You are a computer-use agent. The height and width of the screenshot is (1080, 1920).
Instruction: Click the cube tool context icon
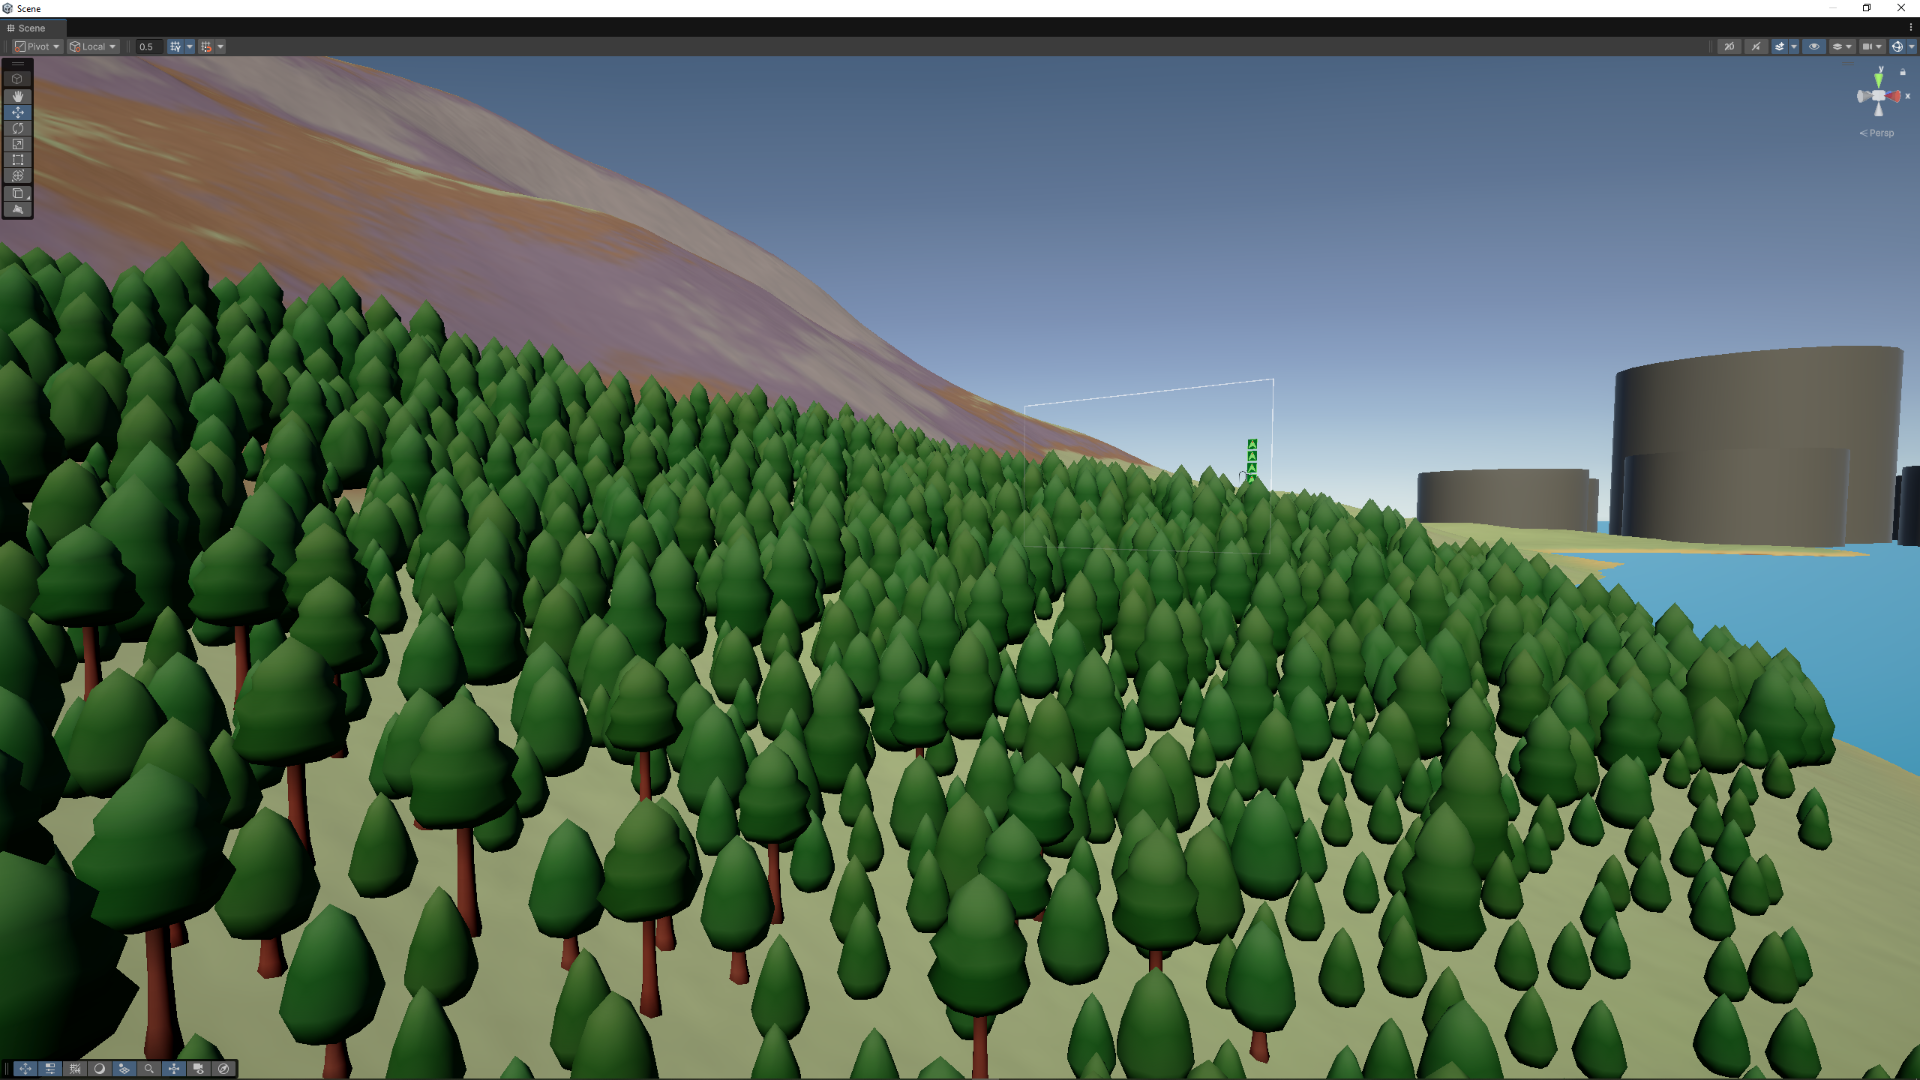click(18, 79)
